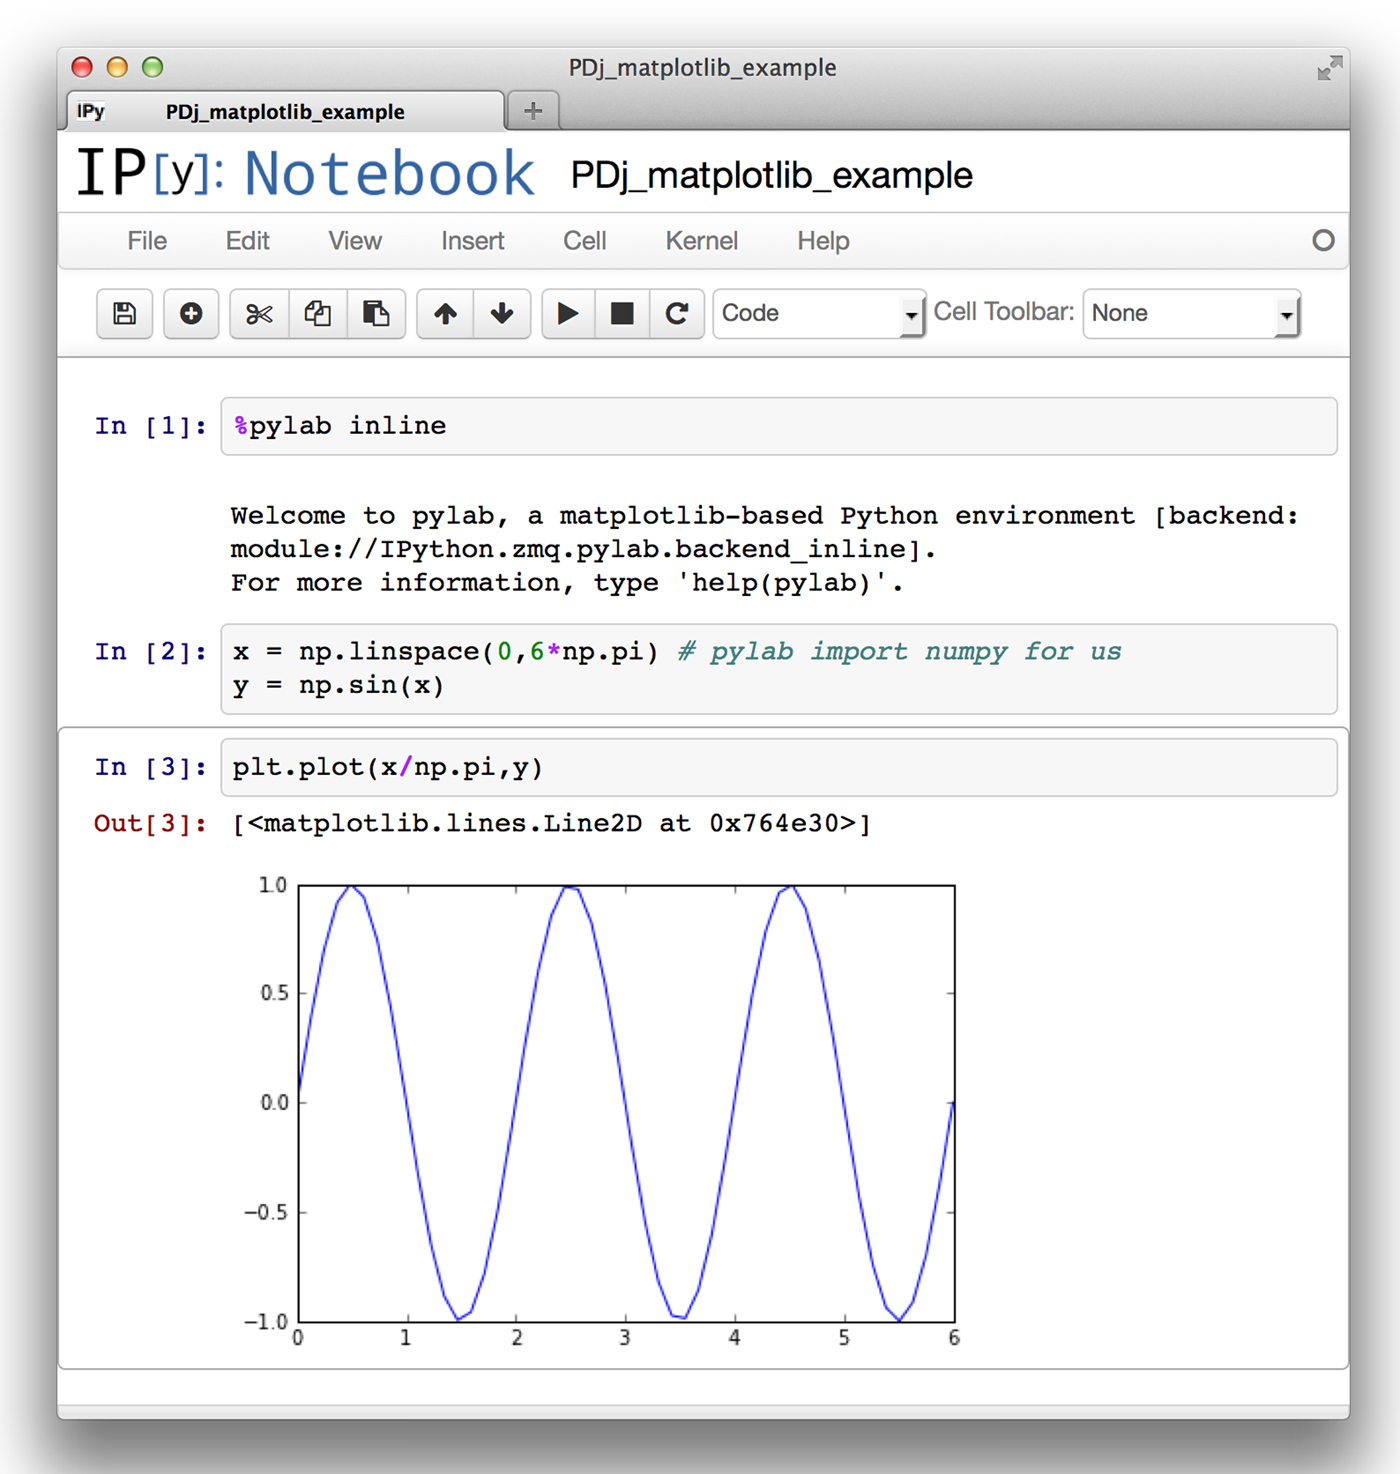Screen dimensions: 1400x1474
Task: Move the selected cell down
Action: click(502, 314)
